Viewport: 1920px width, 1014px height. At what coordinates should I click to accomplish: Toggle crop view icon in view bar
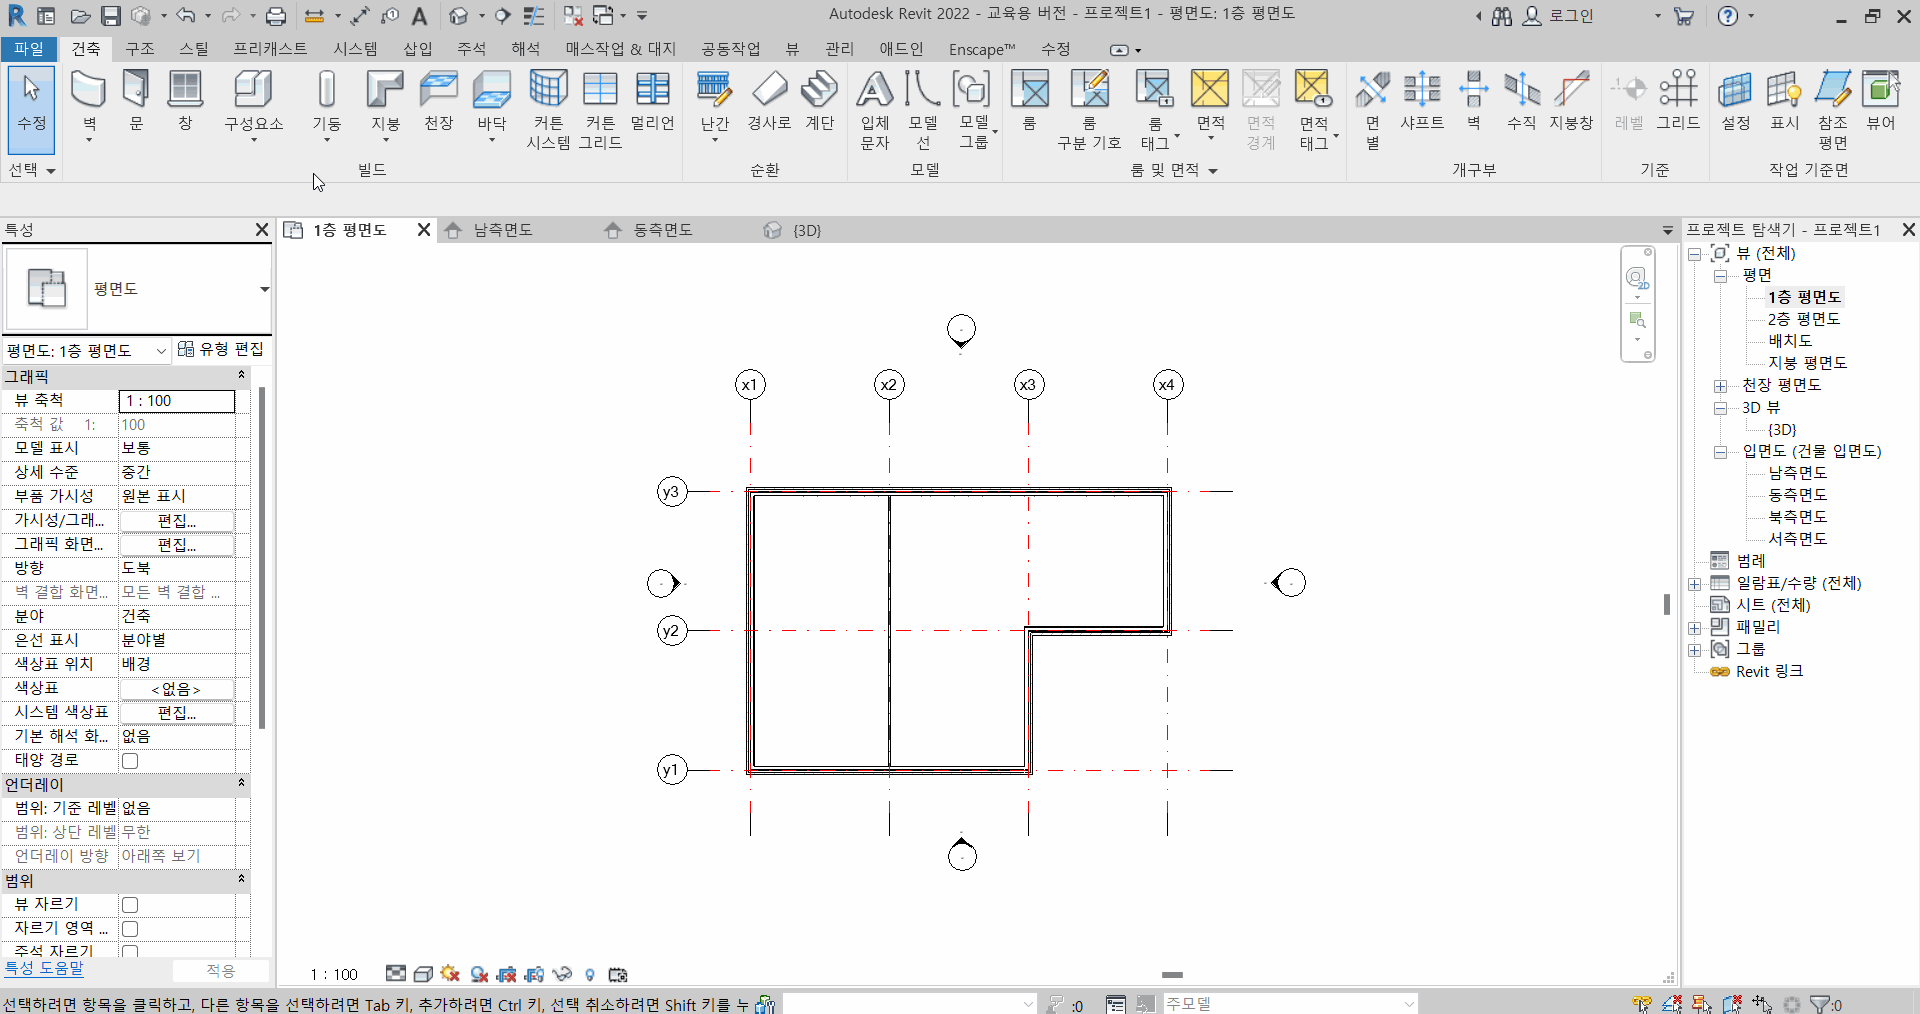(507, 974)
